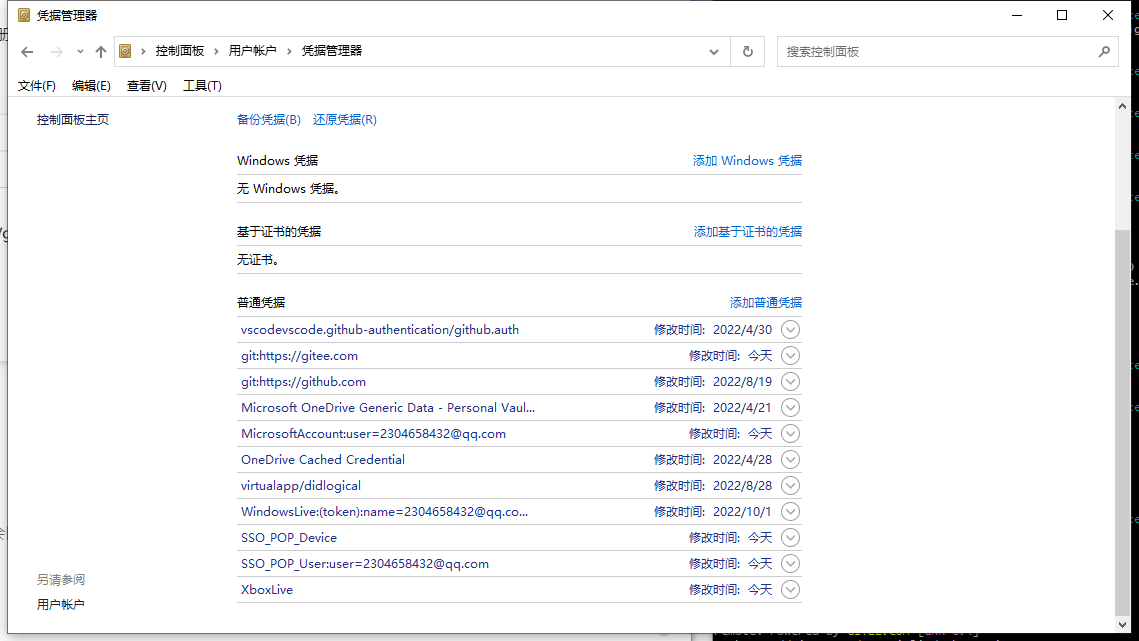The image size is (1139, 641).
Task: Click the vertical scrollbar up arrow
Action: [x=1122, y=106]
